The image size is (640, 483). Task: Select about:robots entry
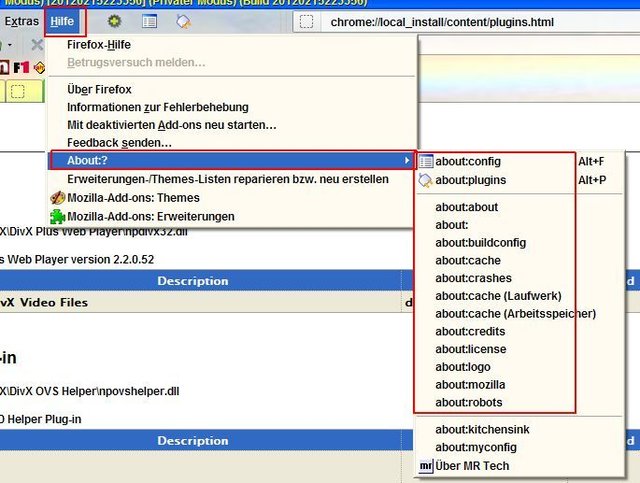click(x=519, y=403)
